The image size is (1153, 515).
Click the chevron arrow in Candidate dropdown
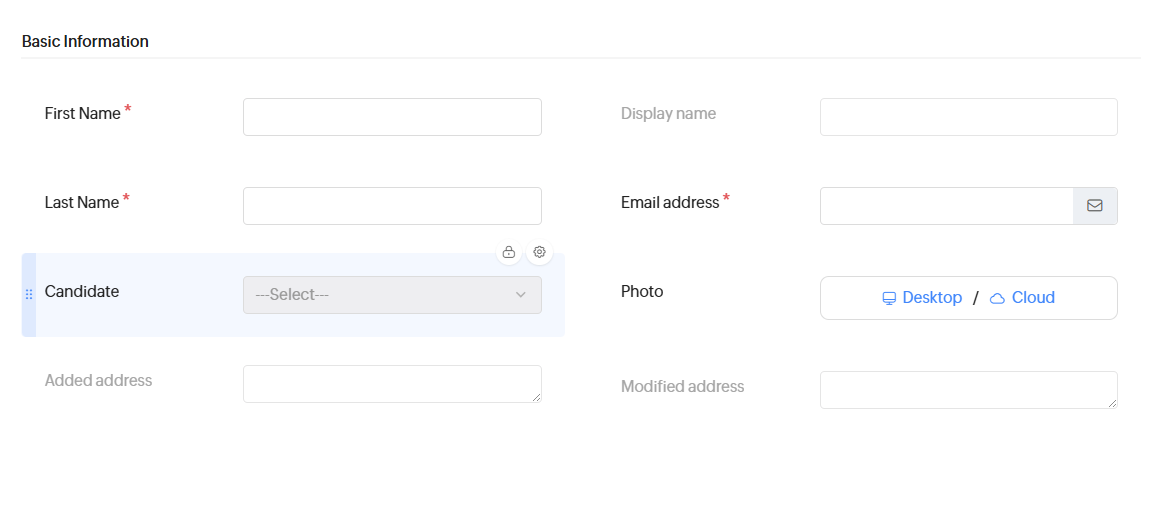pos(520,295)
